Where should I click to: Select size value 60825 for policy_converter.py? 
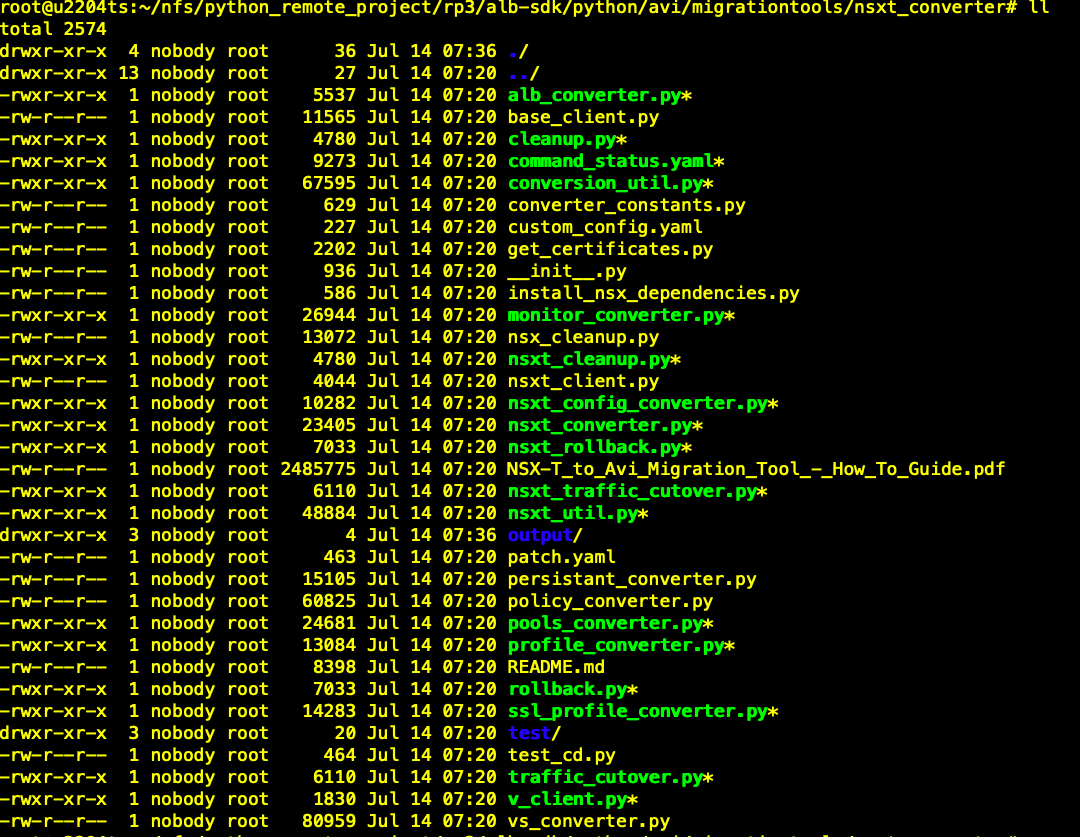click(x=329, y=601)
